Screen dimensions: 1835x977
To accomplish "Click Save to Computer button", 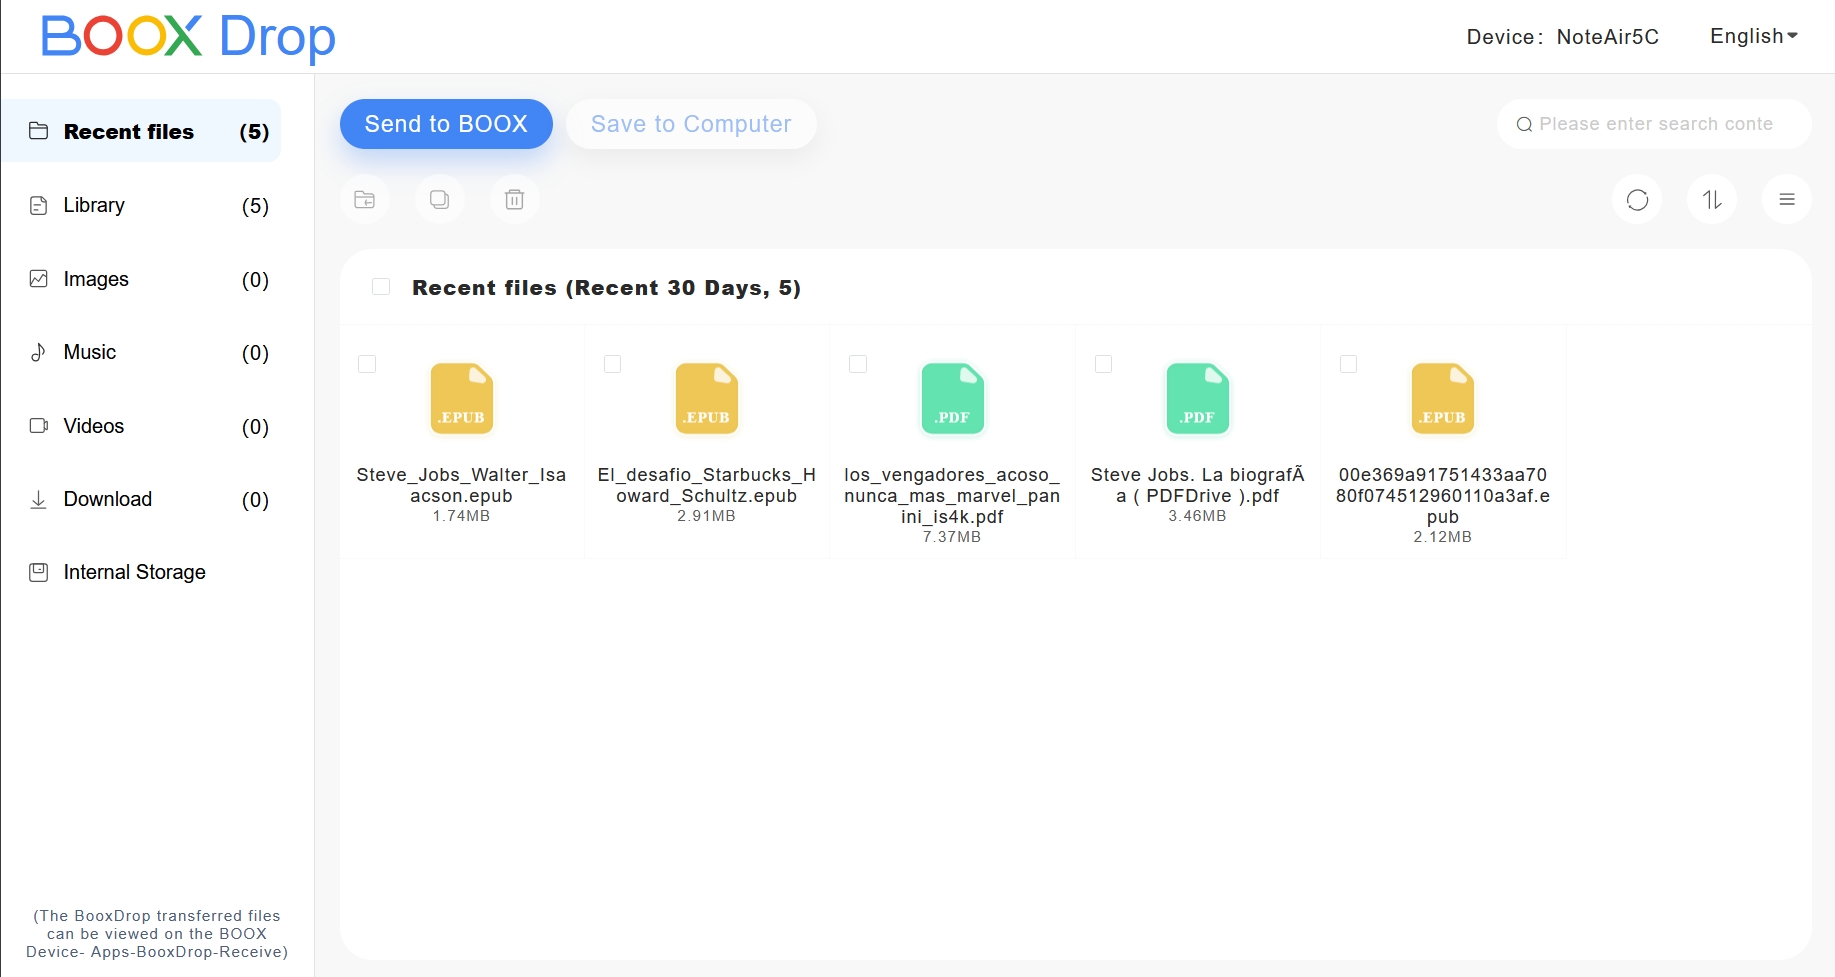I will point(691,124).
